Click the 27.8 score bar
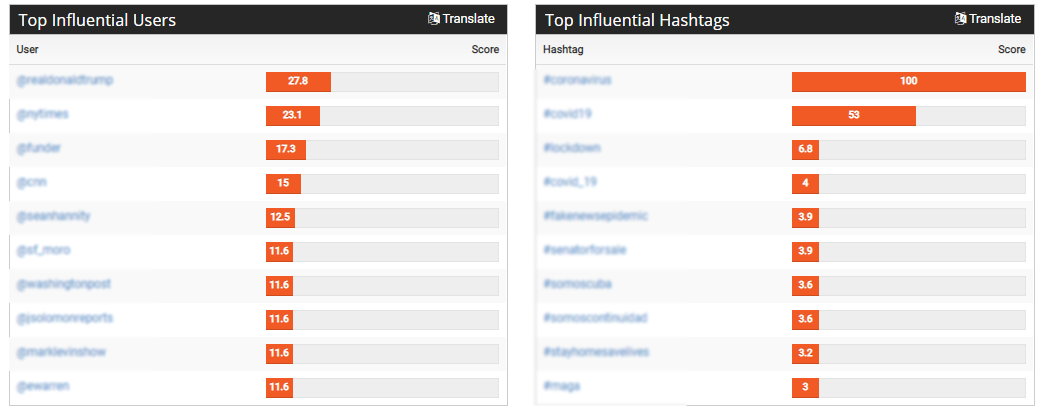 (298, 81)
